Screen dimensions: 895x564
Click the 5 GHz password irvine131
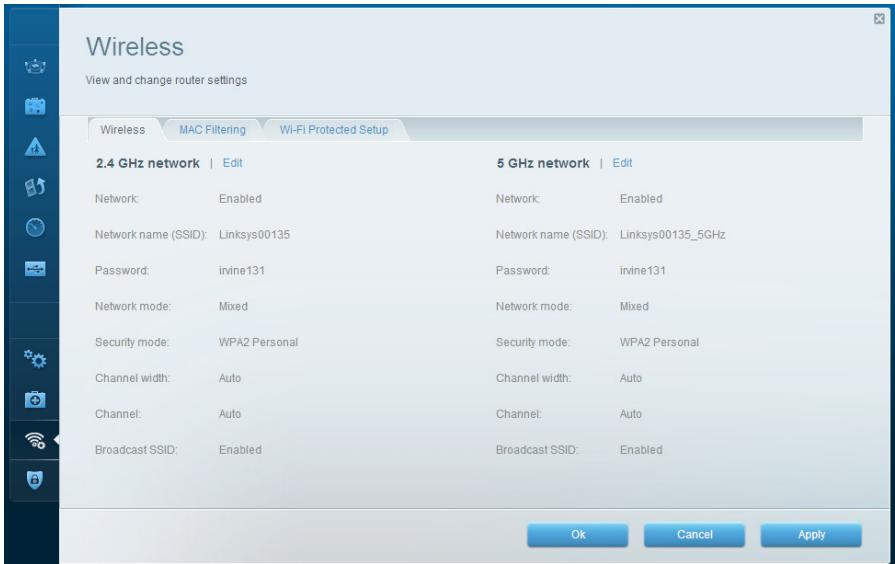click(643, 271)
